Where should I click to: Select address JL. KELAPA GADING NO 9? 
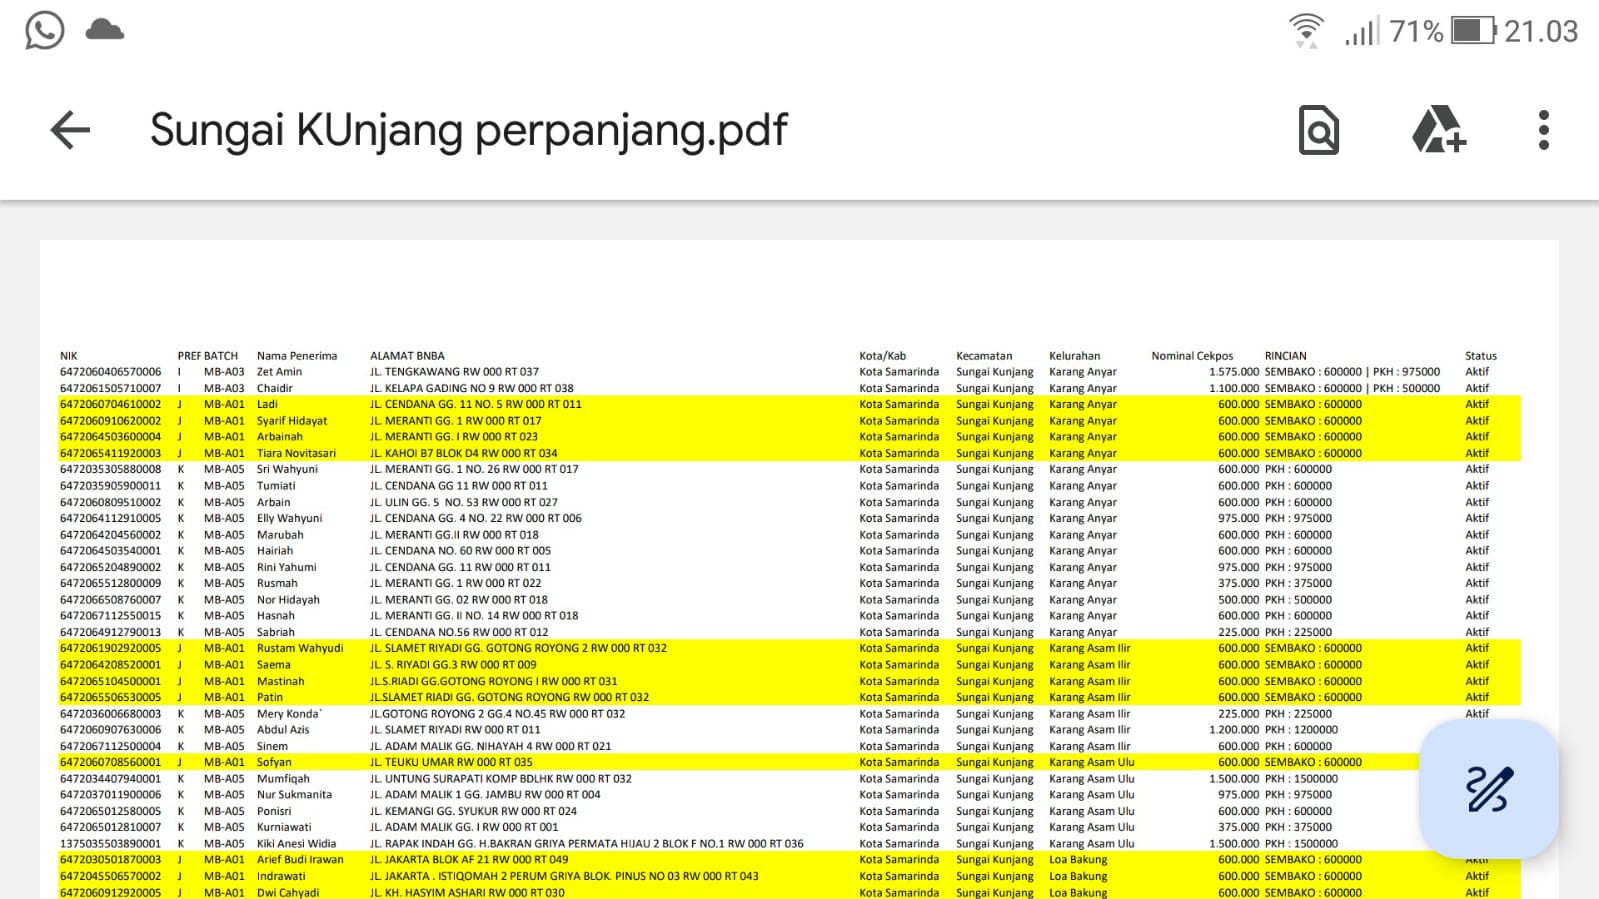432,388
